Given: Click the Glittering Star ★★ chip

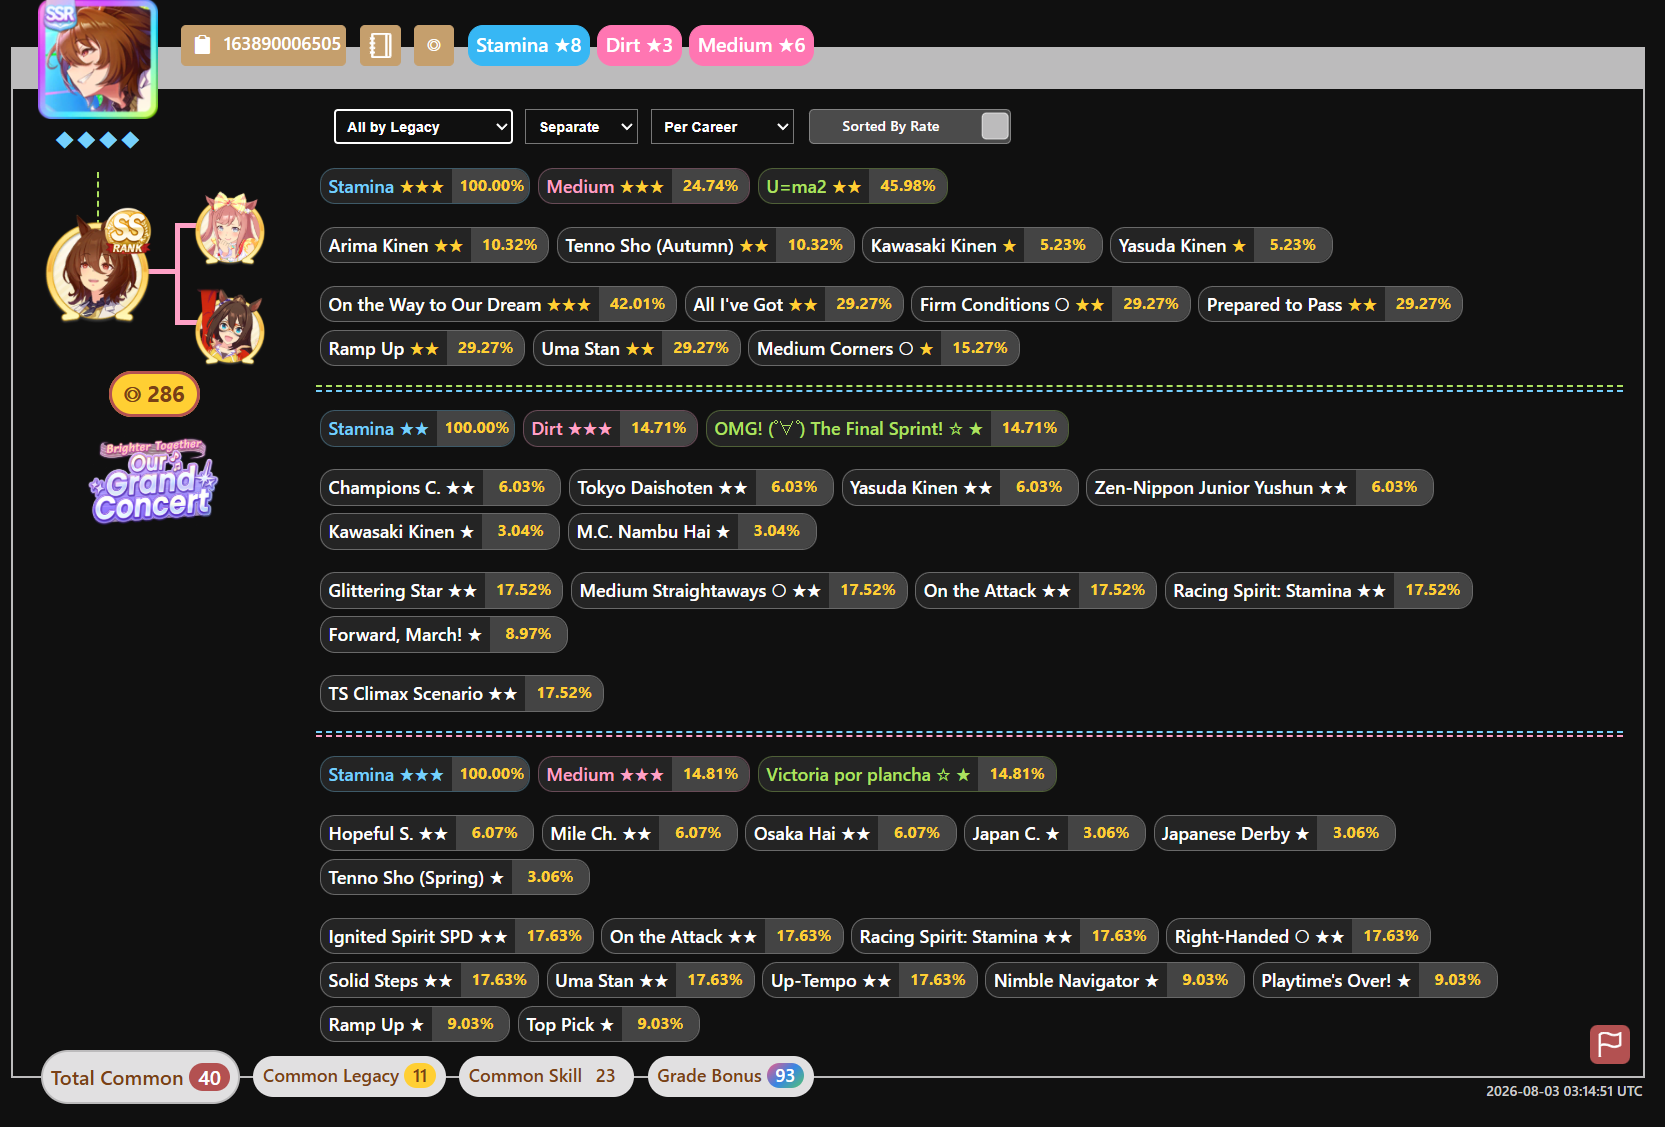Looking at the screenshot, I should coord(442,590).
